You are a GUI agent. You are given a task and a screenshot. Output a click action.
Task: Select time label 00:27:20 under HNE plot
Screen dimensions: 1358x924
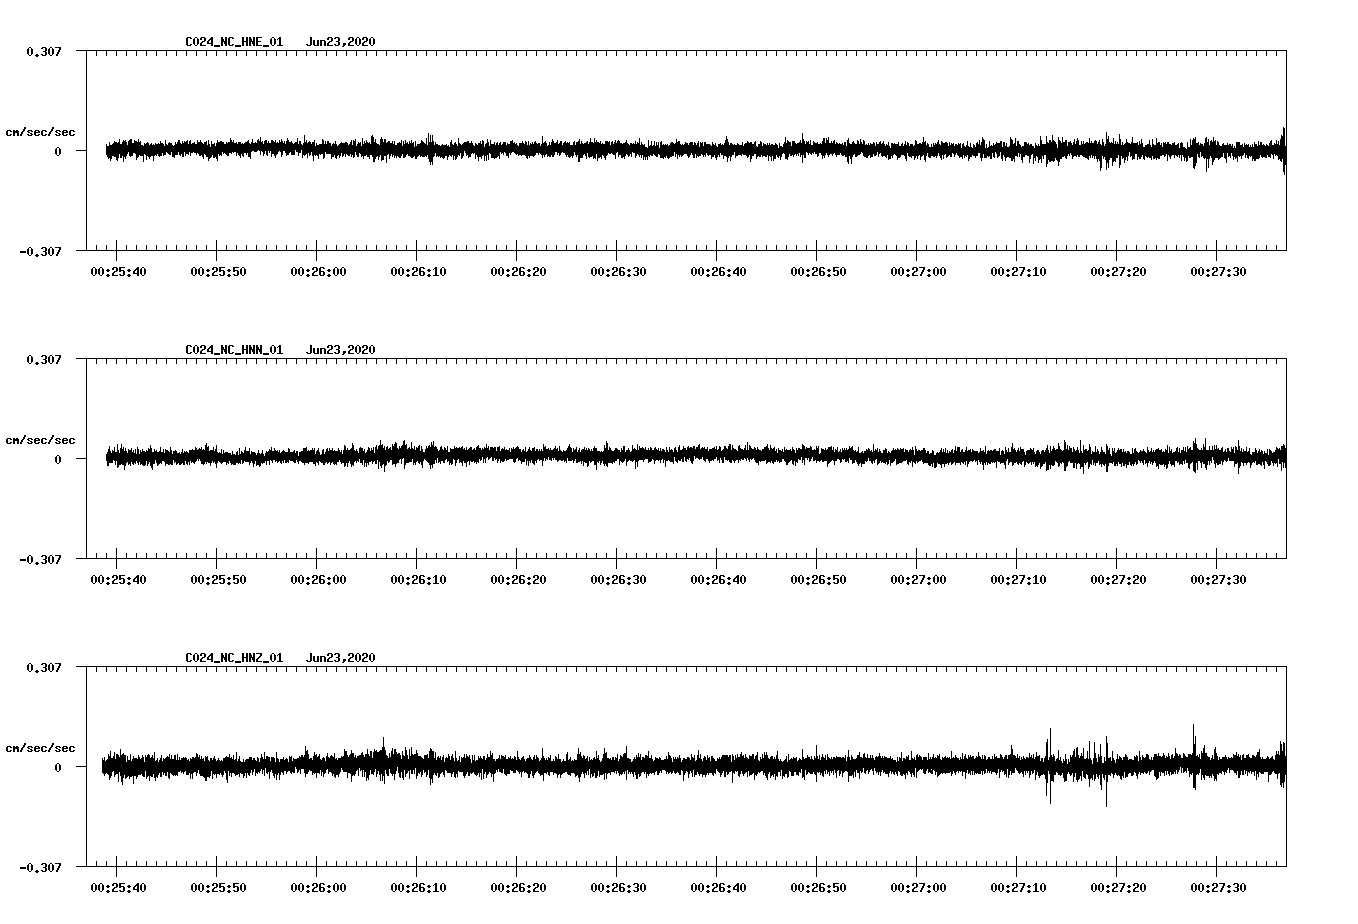tap(1118, 272)
